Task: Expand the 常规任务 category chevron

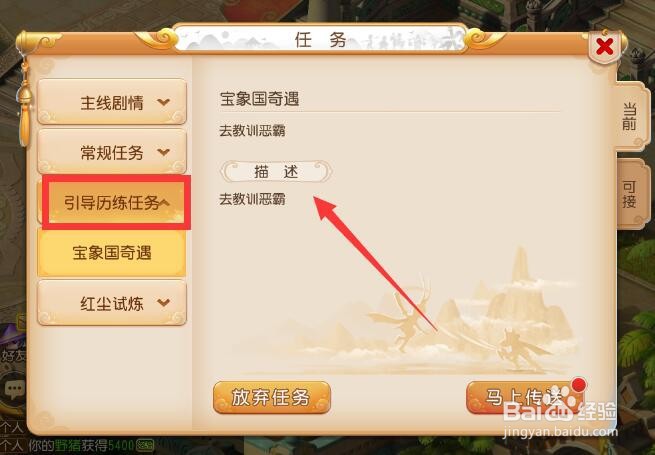Action: click(x=163, y=152)
